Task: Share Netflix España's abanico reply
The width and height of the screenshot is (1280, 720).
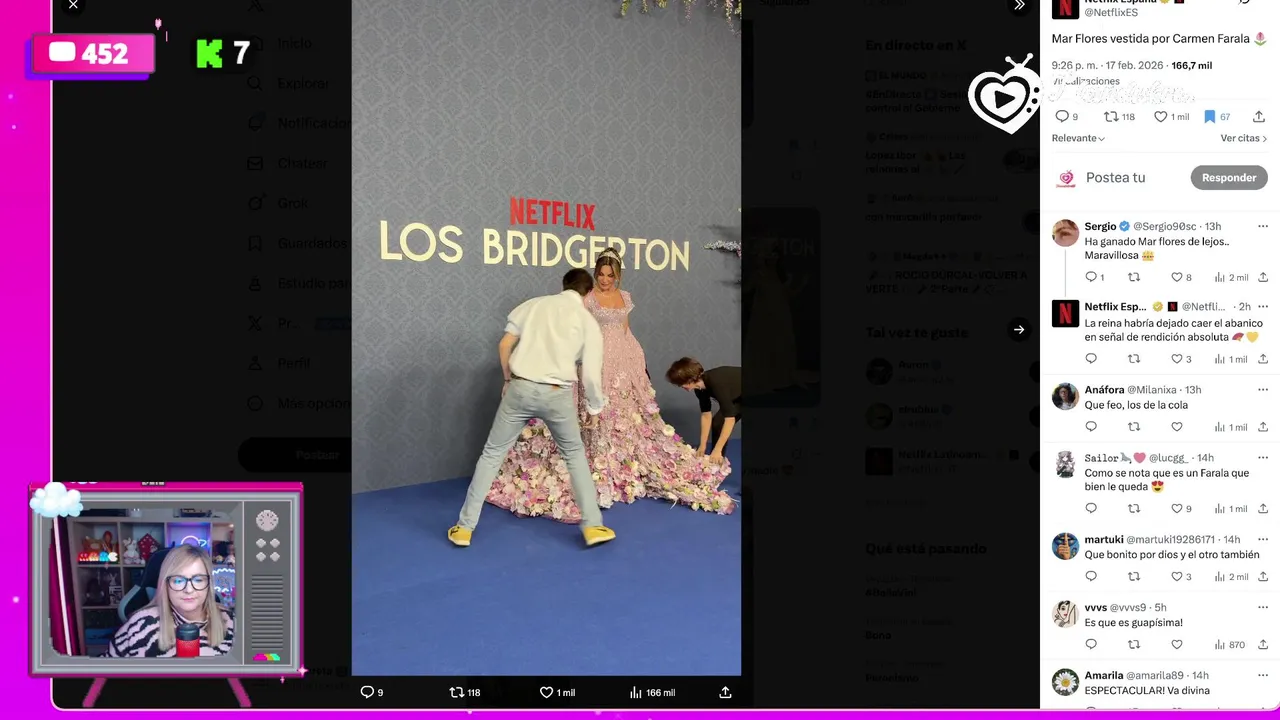Action: coord(1263,359)
